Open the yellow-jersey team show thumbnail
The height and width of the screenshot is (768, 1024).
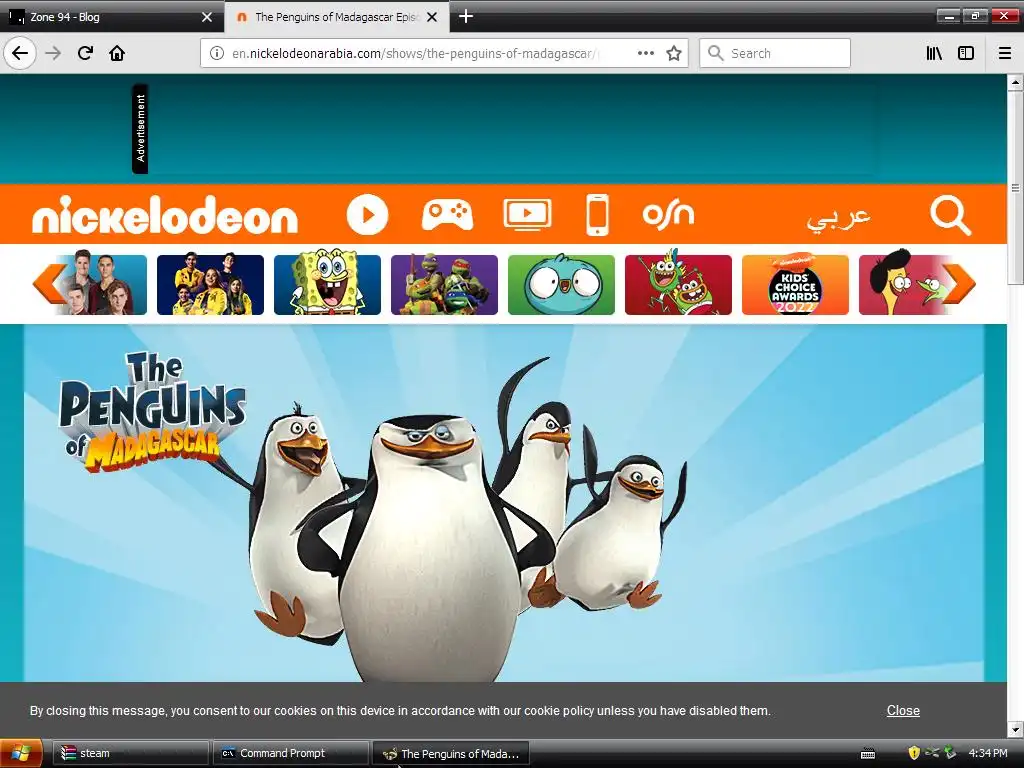tap(210, 285)
